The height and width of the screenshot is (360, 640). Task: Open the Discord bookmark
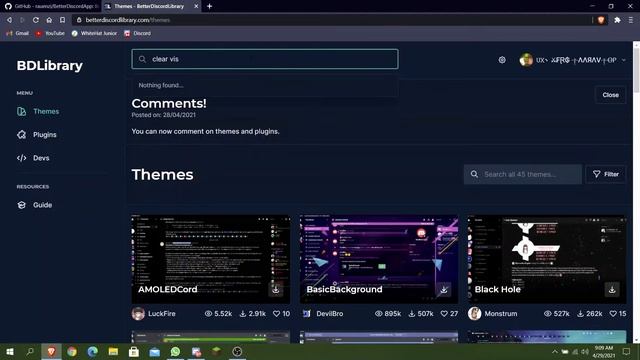138,33
